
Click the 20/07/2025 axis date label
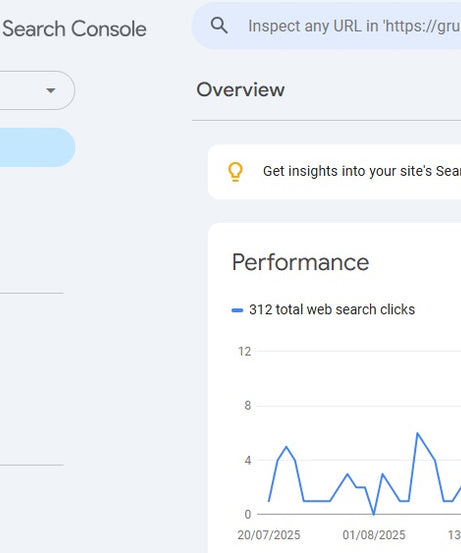point(269,535)
